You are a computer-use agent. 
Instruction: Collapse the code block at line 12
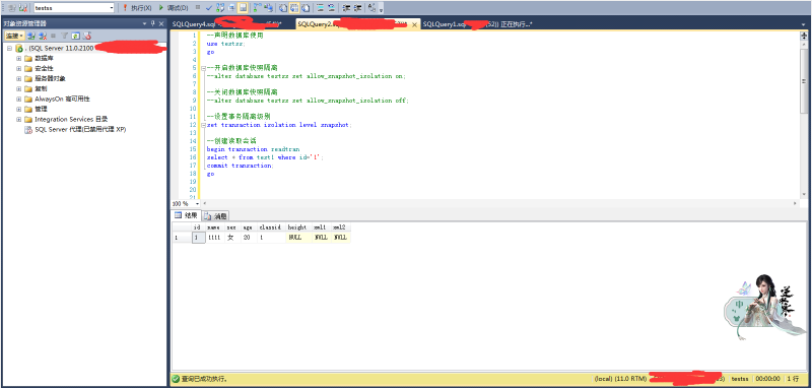coord(203,125)
